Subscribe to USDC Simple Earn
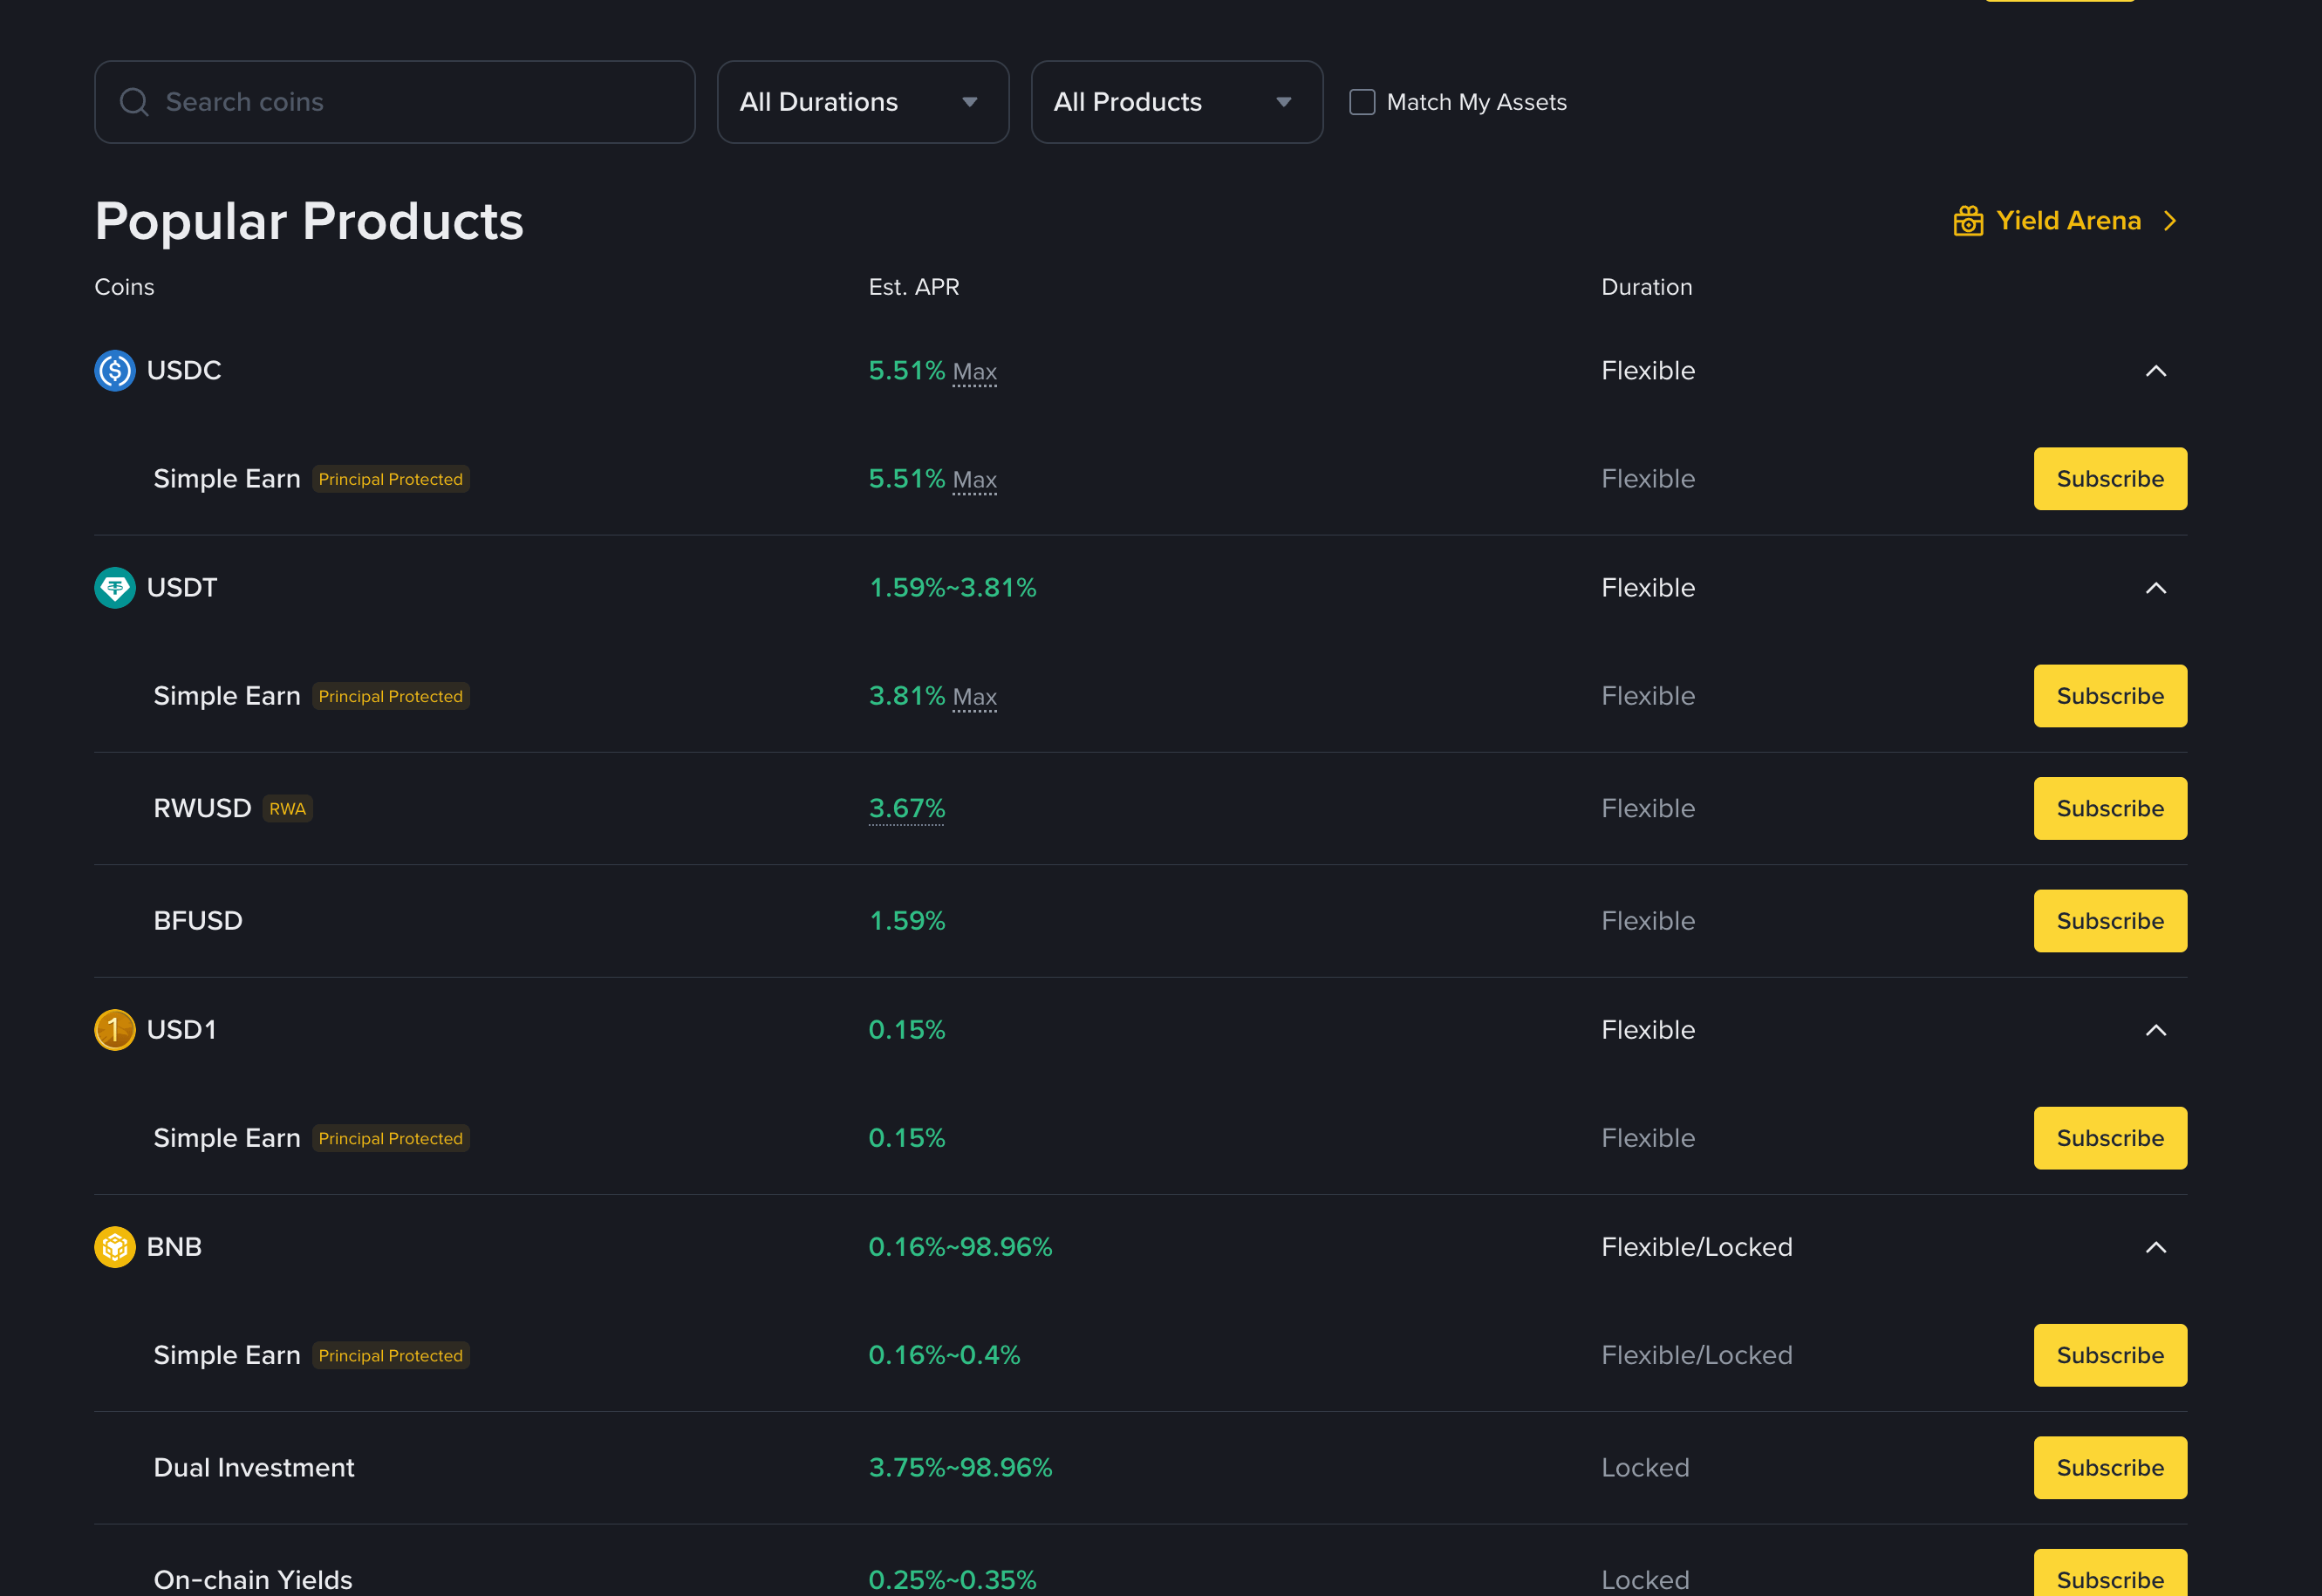This screenshot has height=1596, width=2322. (2109, 479)
